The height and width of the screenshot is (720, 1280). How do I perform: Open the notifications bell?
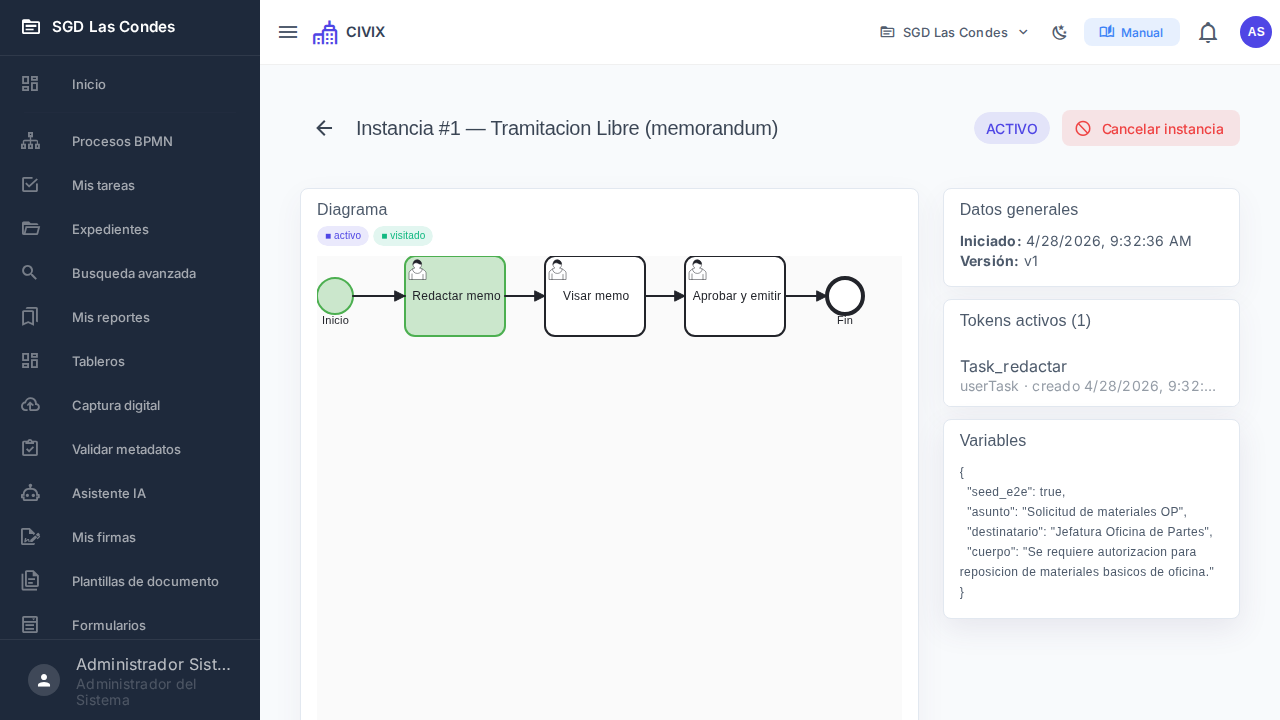[1208, 32]
